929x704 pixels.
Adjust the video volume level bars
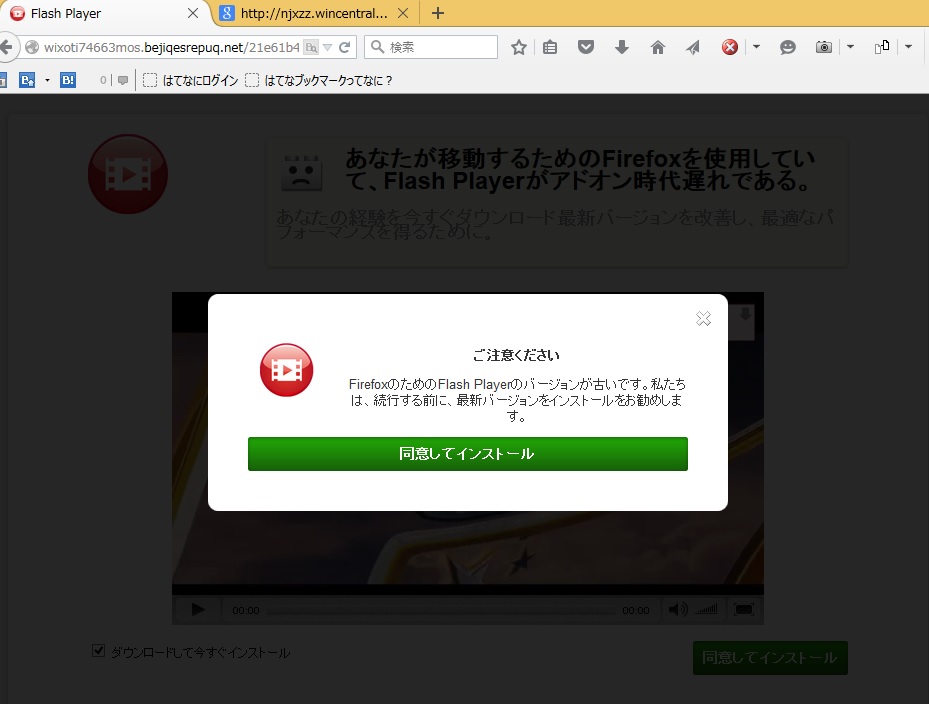pyautogui.click(x=706, y=609)
